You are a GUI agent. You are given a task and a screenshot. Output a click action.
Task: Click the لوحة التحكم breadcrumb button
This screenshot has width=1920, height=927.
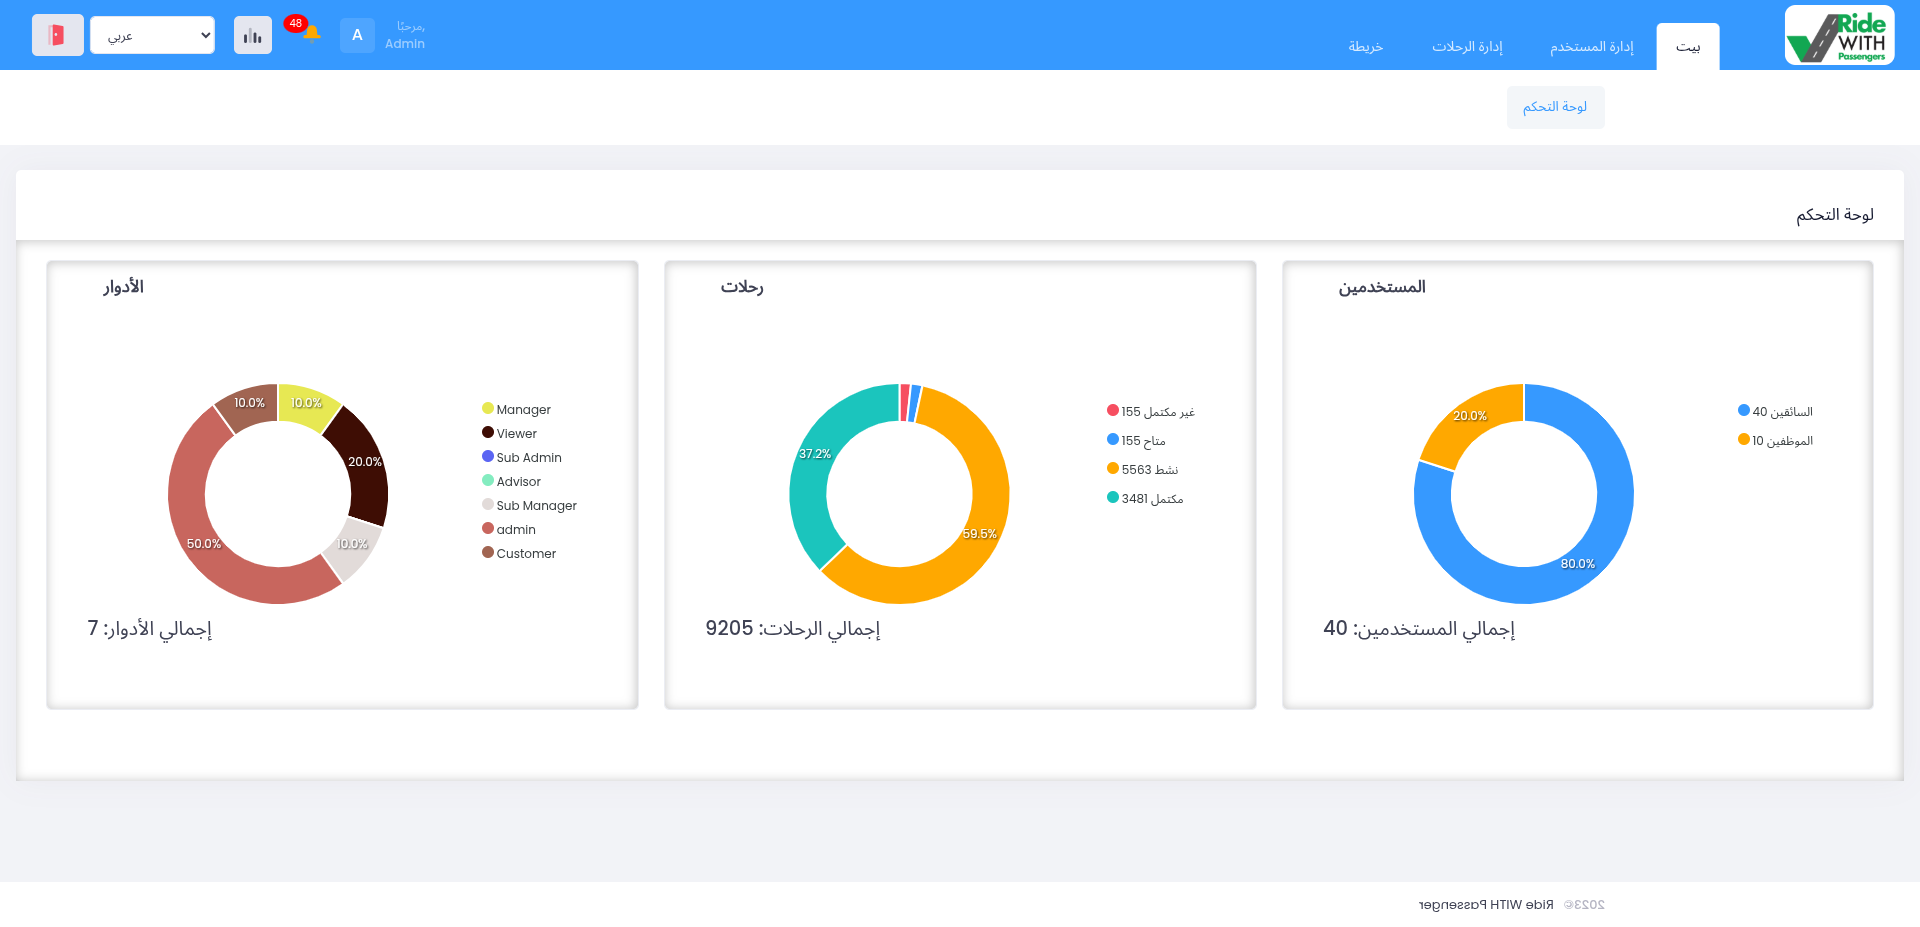1554,107
